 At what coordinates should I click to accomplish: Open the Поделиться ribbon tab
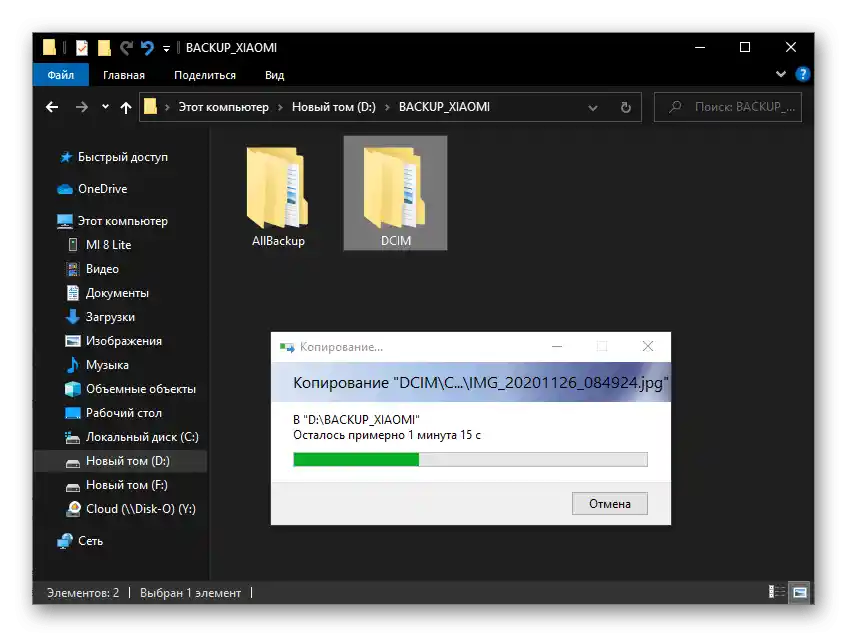[x=205, y=75]
